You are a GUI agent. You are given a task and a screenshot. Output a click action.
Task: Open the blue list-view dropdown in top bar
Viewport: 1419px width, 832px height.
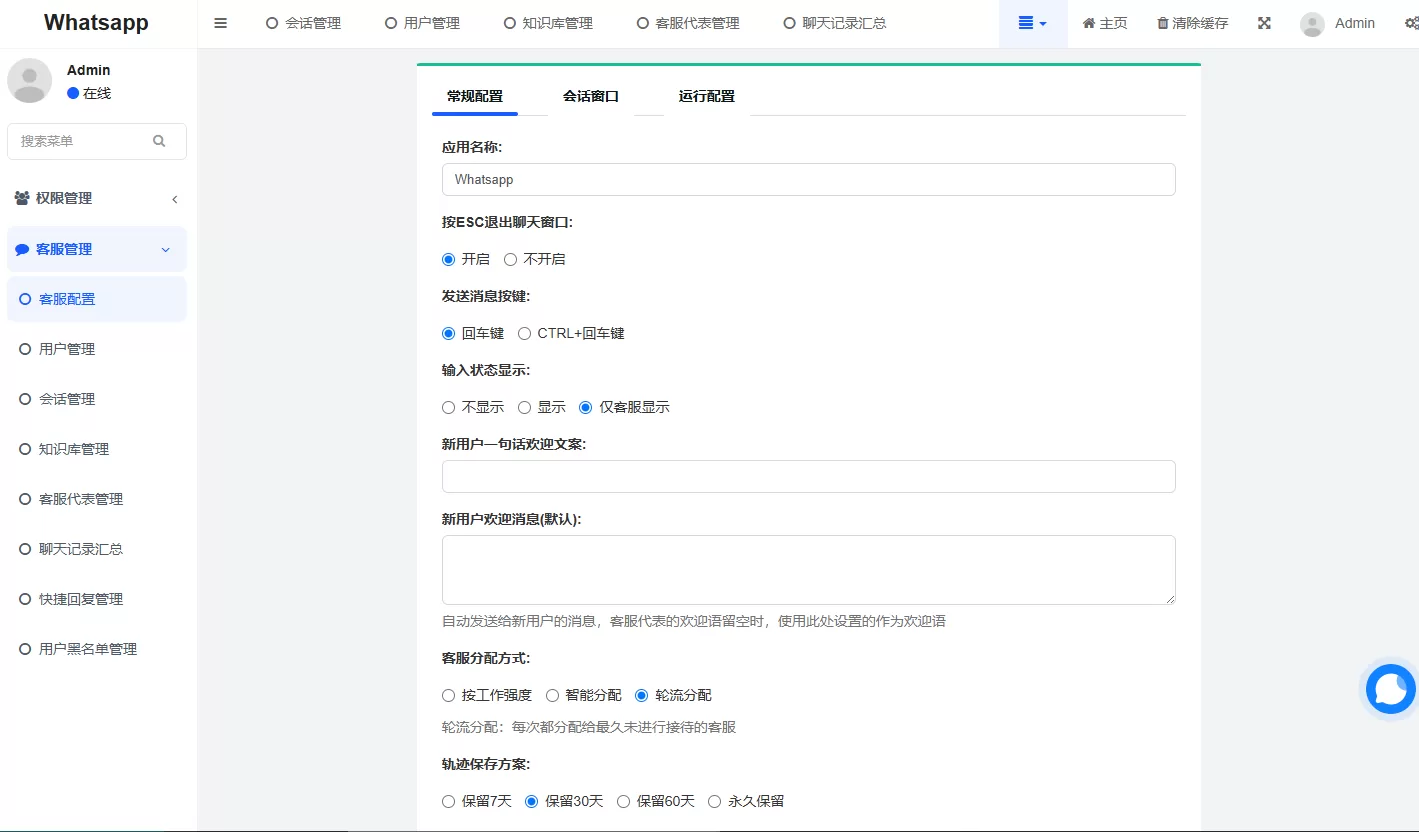click(1033, 23)
